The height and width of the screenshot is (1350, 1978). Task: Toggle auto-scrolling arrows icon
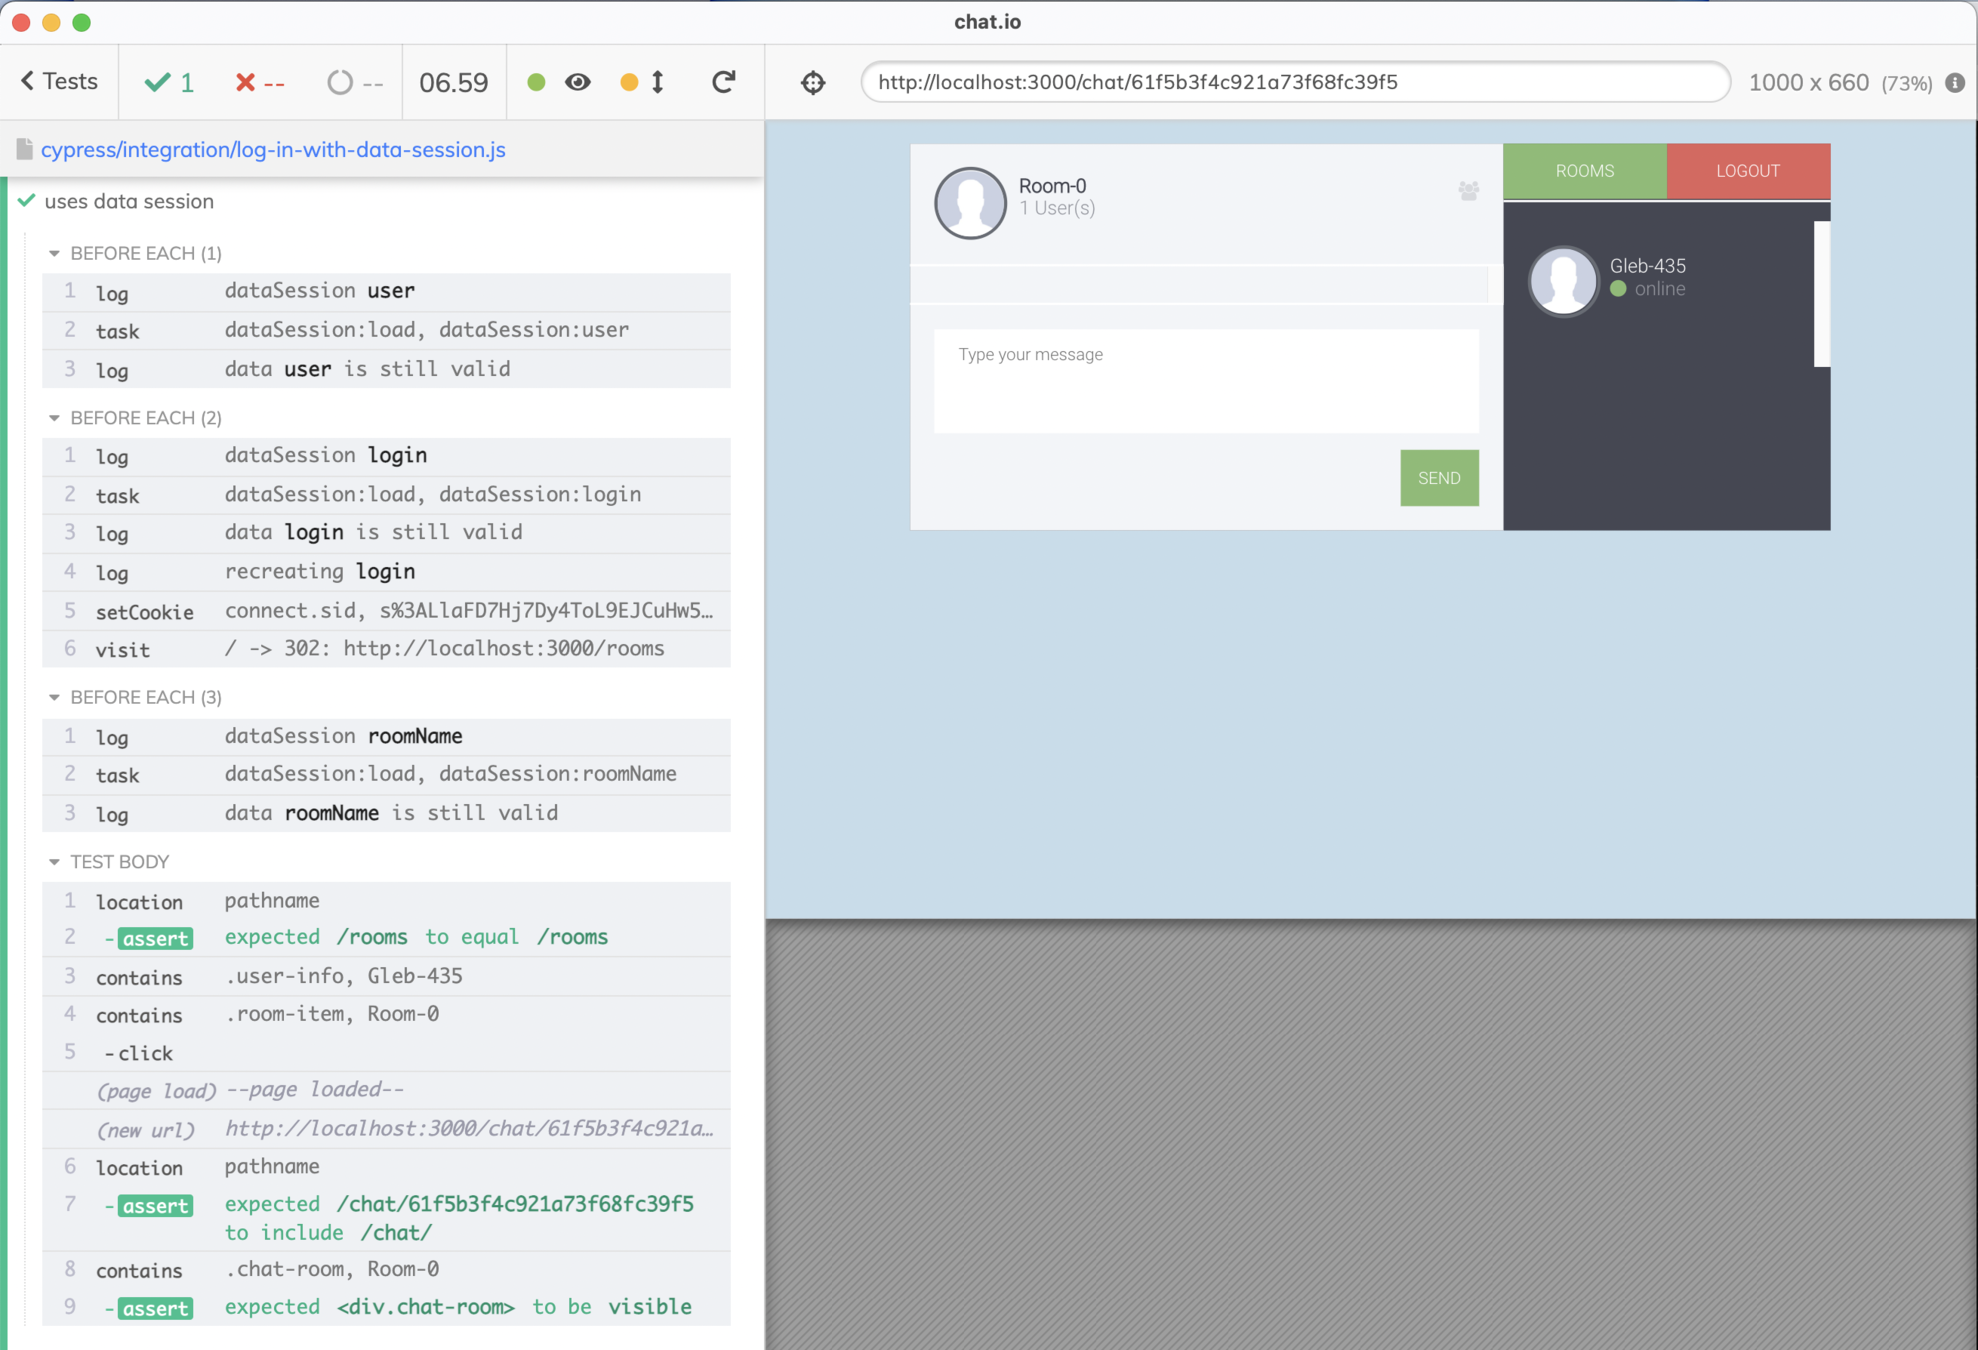coord(657,82)
